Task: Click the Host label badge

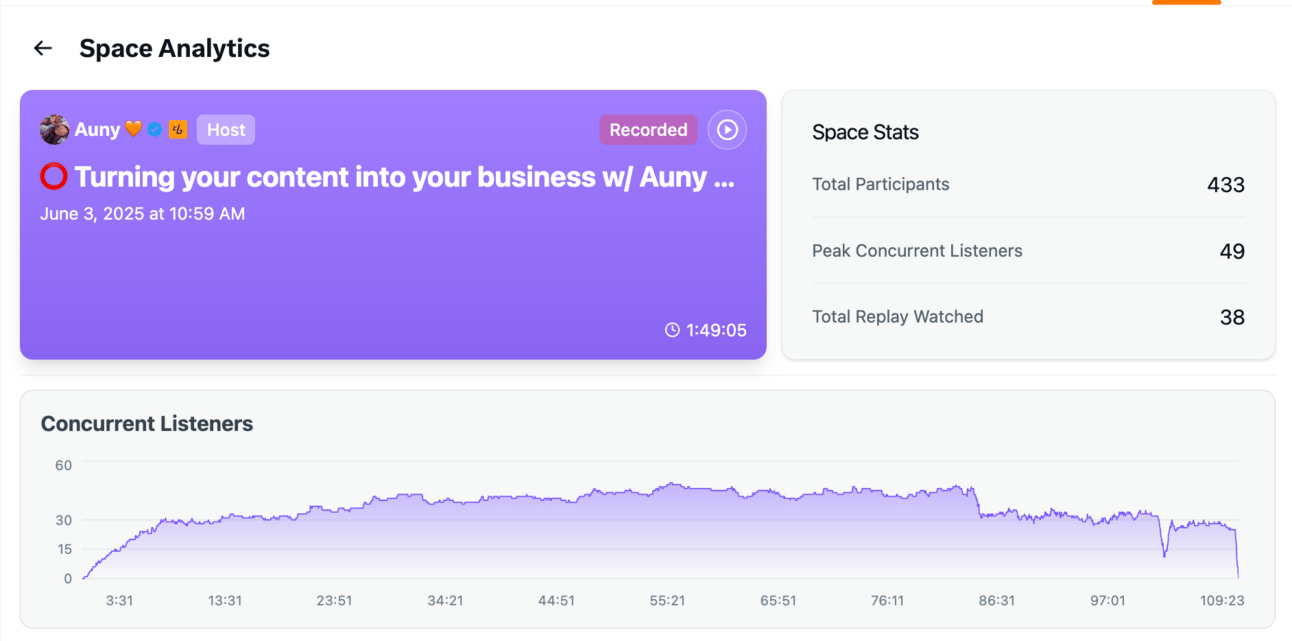Action: 226,130
